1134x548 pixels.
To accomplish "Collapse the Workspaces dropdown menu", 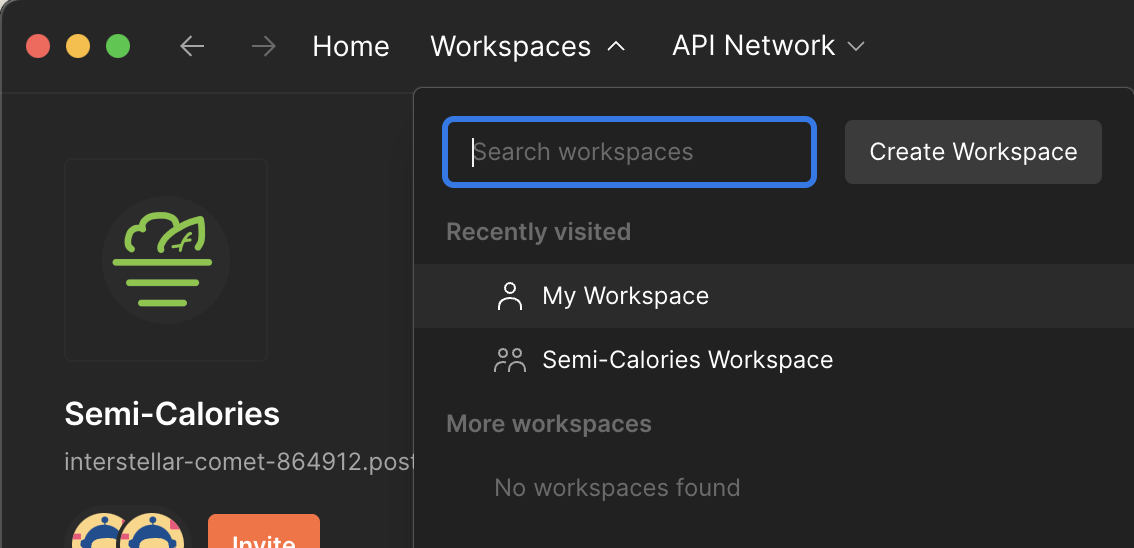I will click(x=528, y=47).
